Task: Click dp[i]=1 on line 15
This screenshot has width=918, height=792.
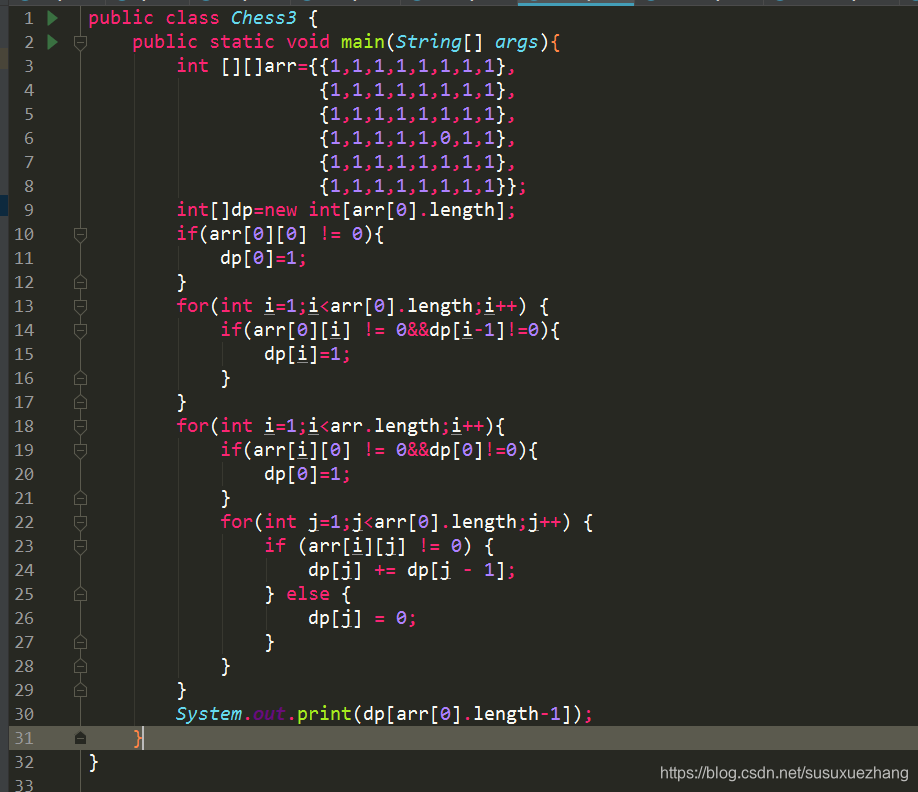Action: 307,354
